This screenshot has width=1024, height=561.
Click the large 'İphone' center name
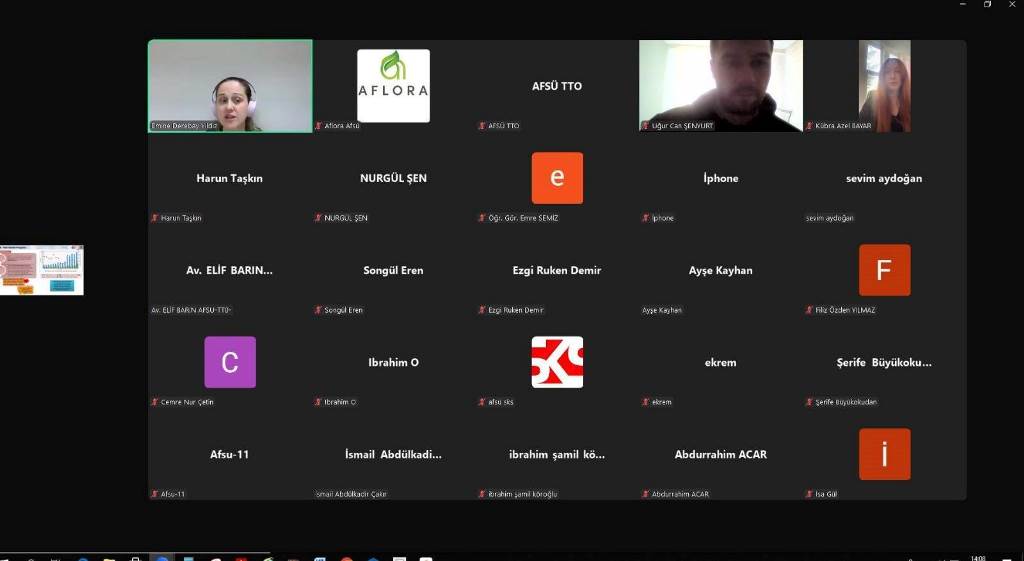pos(721,178)
